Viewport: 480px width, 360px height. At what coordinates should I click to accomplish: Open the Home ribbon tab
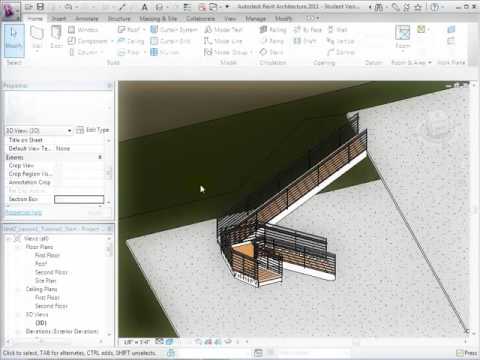click(x=35, y=18)
